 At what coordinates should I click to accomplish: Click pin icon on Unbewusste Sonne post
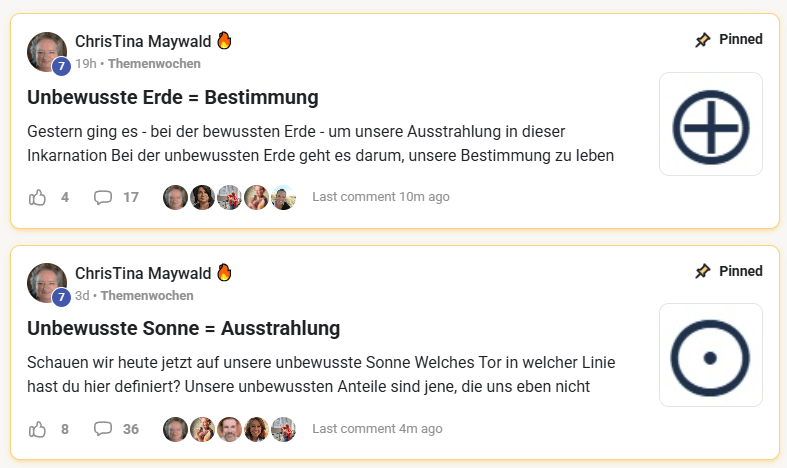pos(703,272)
